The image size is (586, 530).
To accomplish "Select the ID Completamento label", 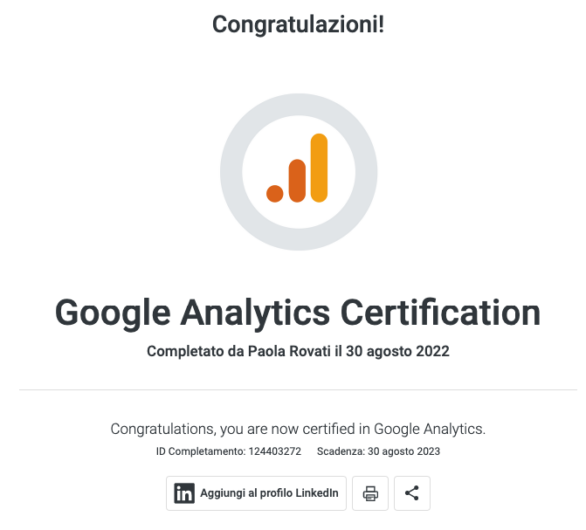I will [x=201, y=452].
